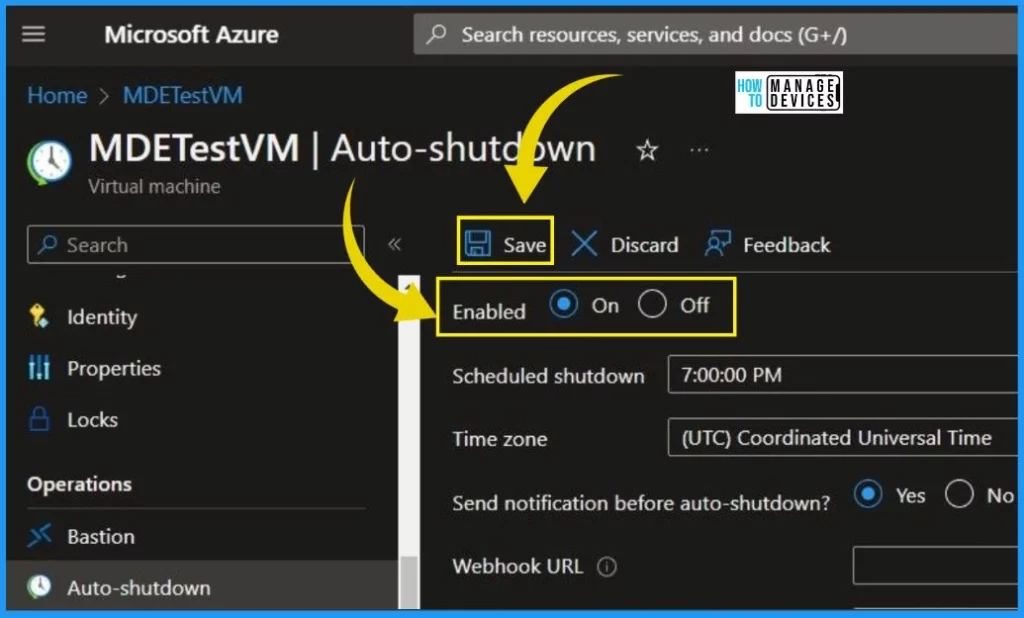
Task: Choose No for send notification
Action: (959, 494)
